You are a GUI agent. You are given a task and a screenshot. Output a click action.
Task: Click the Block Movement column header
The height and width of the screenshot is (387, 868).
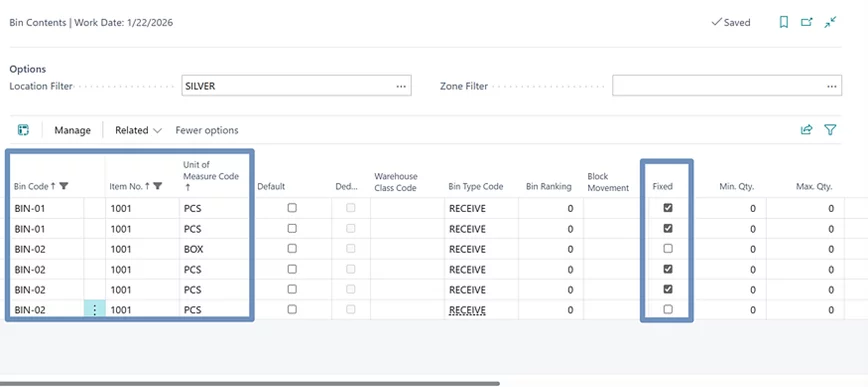pos(608,182)
